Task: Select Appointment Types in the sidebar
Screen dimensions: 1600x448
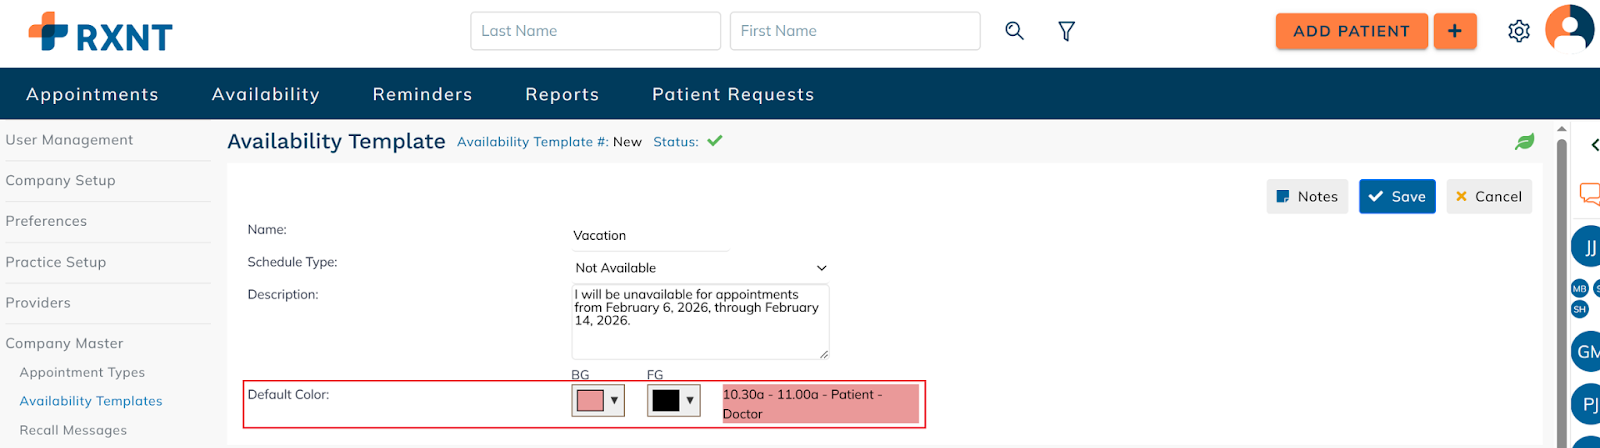Action: coord(82,372)
